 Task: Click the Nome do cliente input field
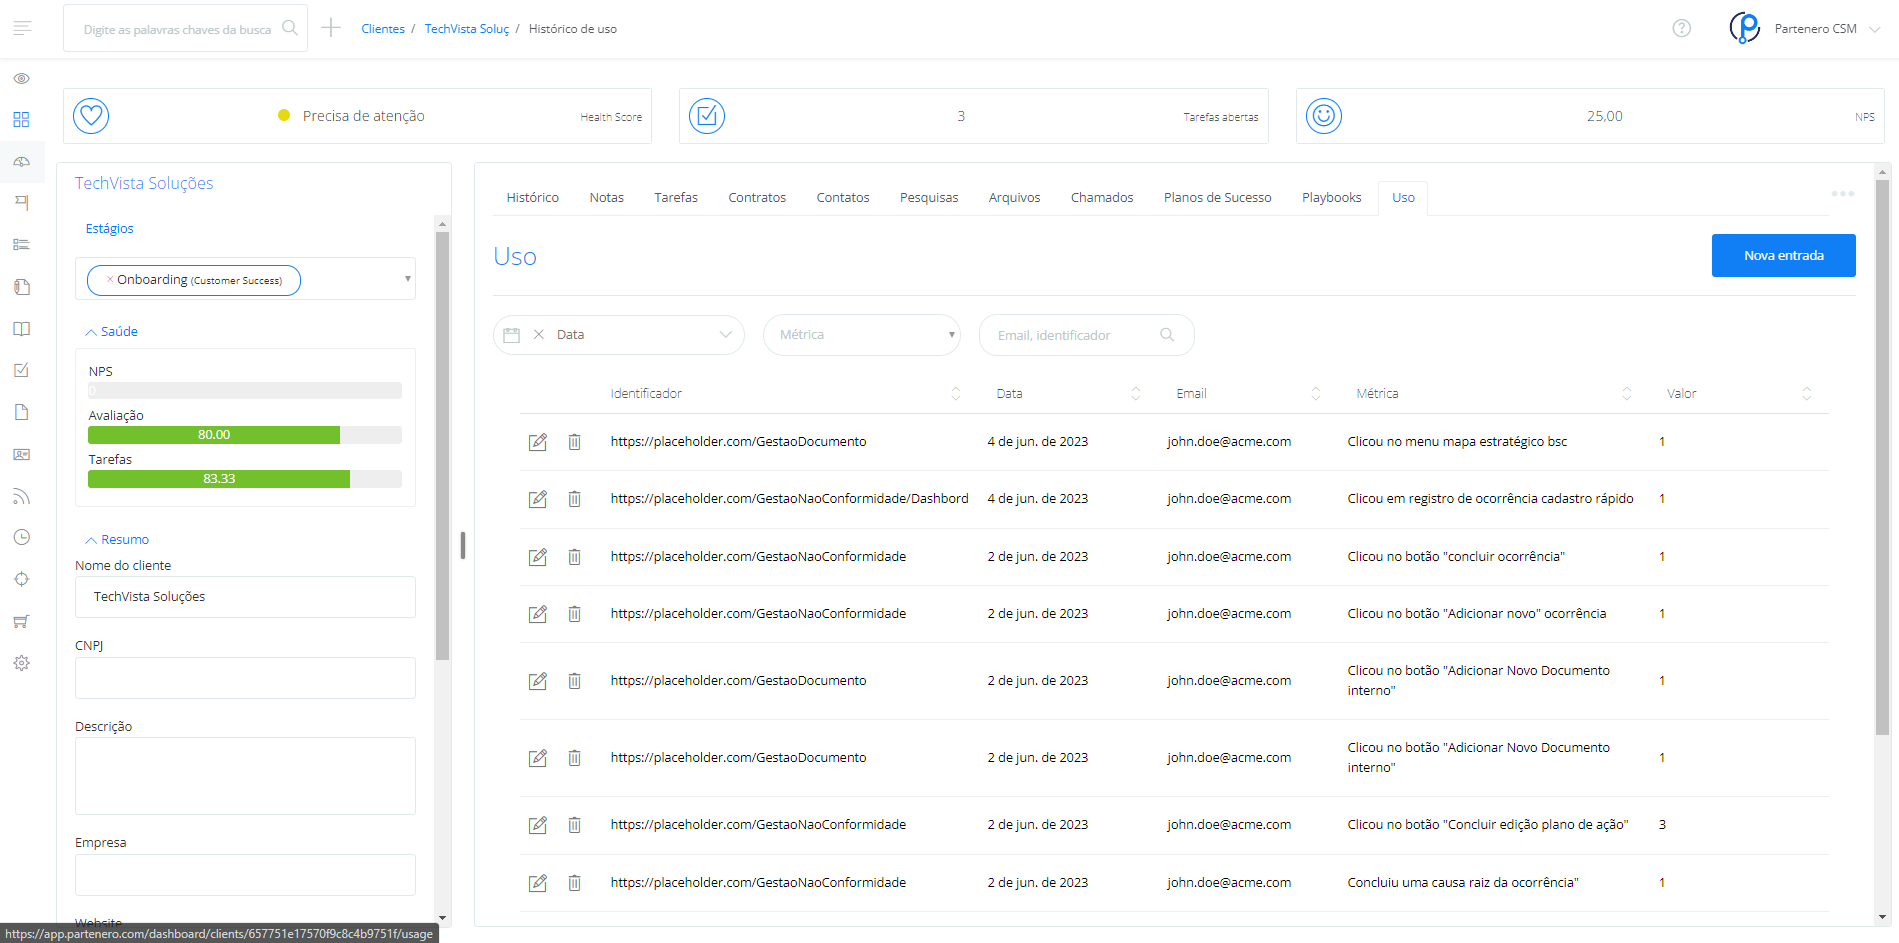245,597
